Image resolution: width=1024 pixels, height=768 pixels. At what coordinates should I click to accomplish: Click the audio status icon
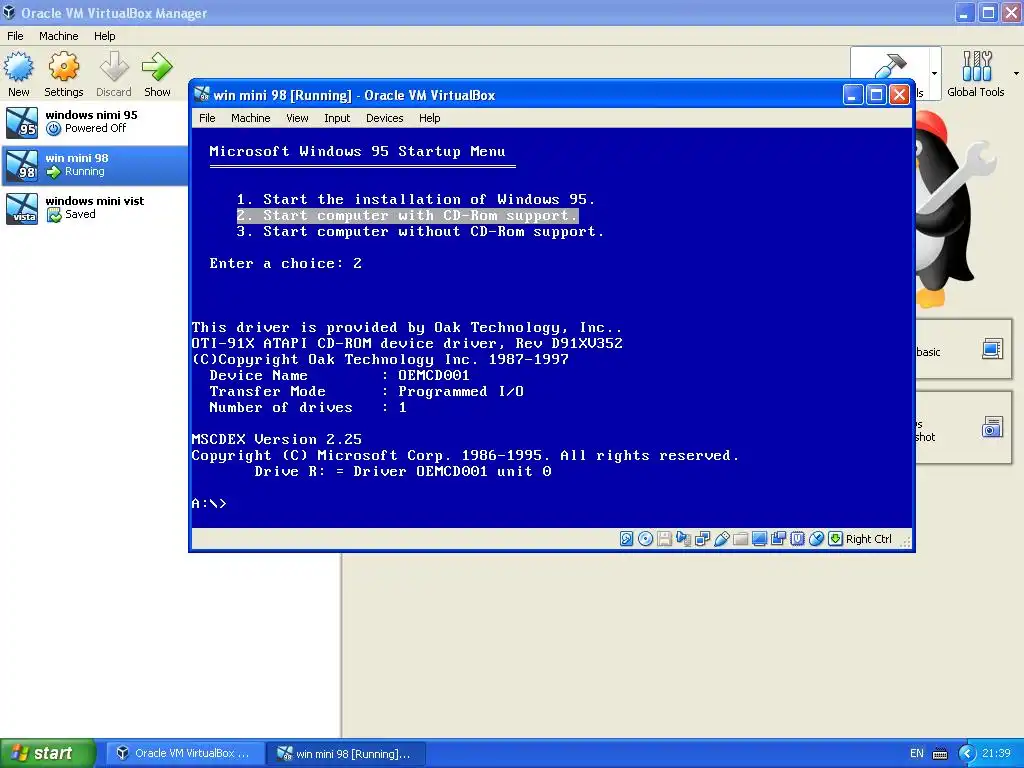point(683,539)
